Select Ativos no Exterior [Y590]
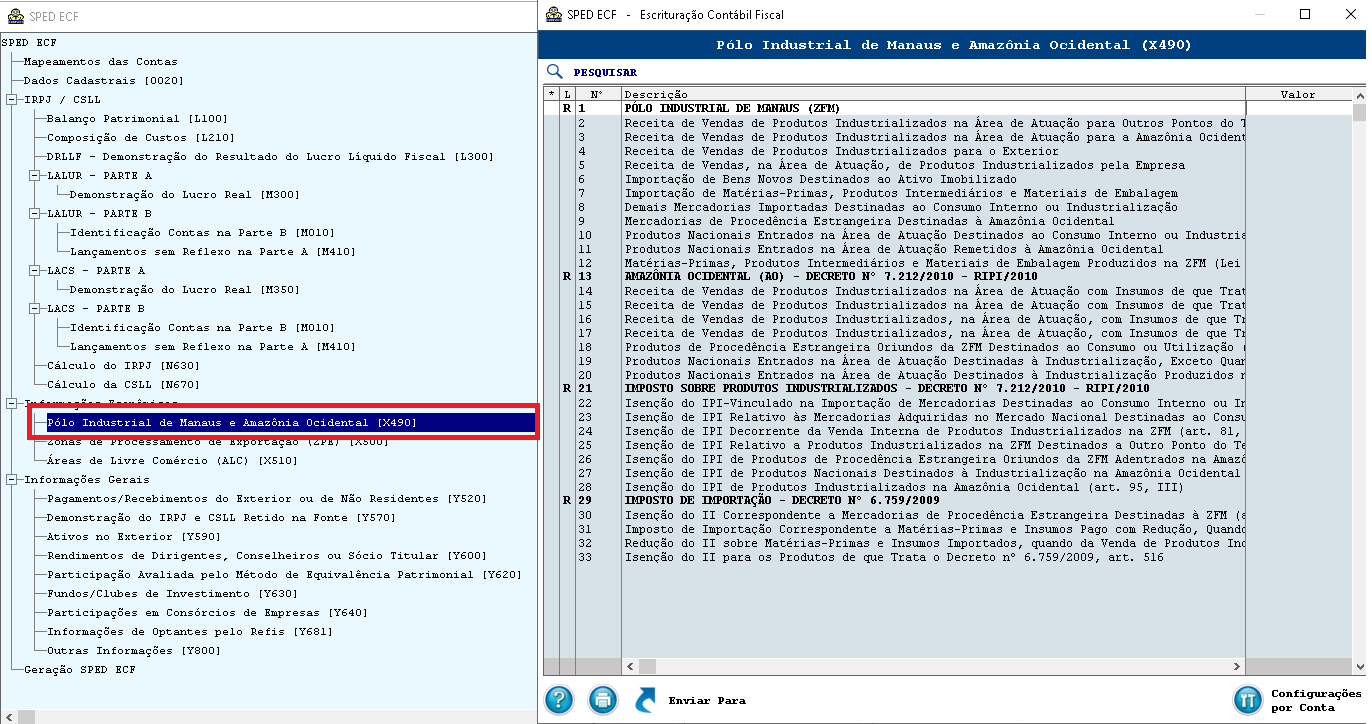Screen dimensions: 1372x724 coord(134,536)
